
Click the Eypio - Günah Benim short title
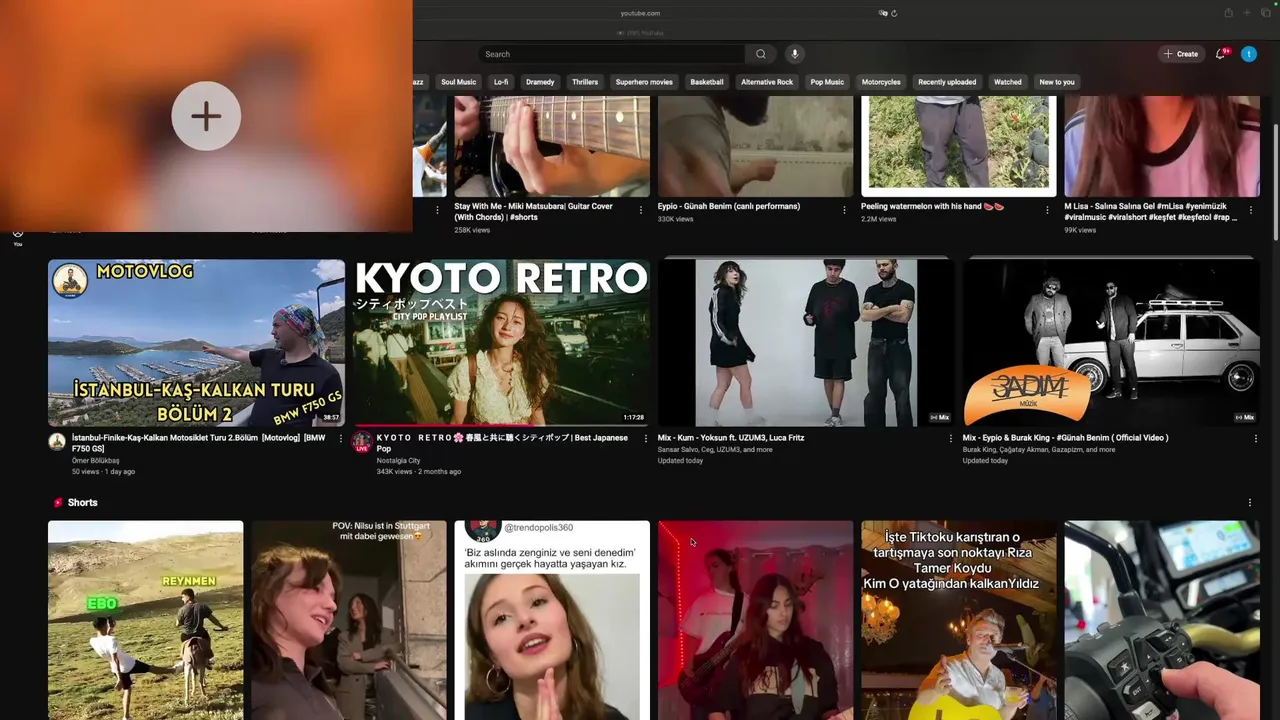[x=728, y=206]
